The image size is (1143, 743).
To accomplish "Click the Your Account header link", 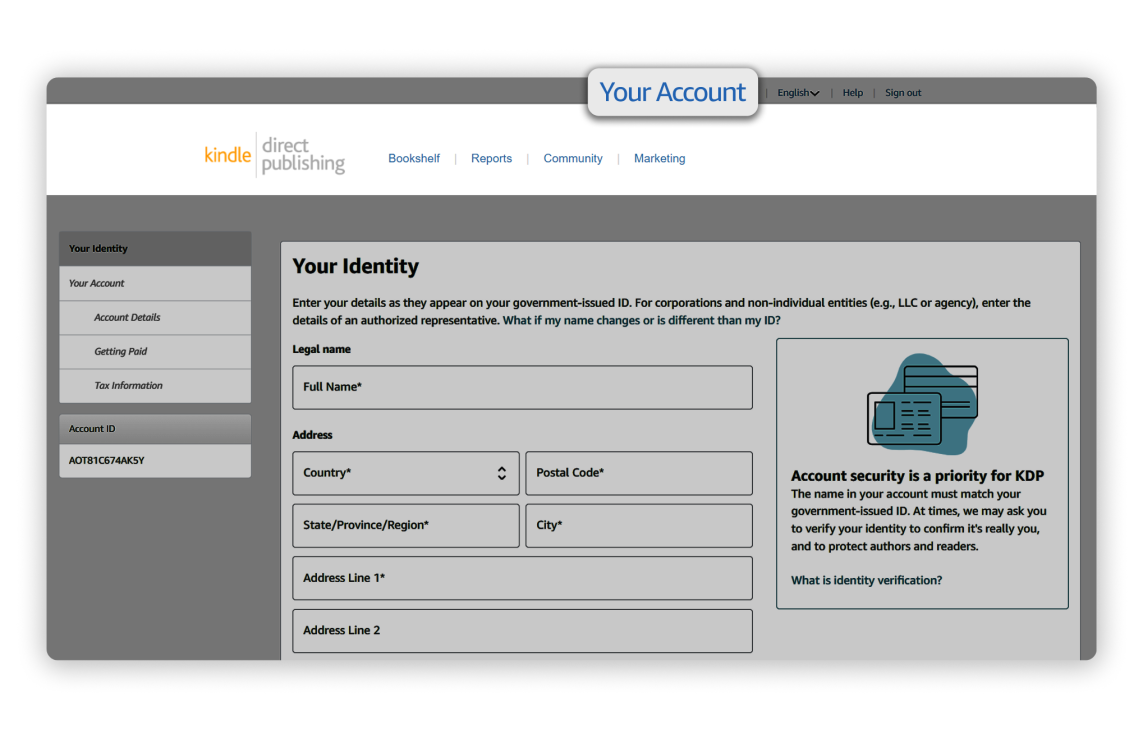I will pos(672,93).
